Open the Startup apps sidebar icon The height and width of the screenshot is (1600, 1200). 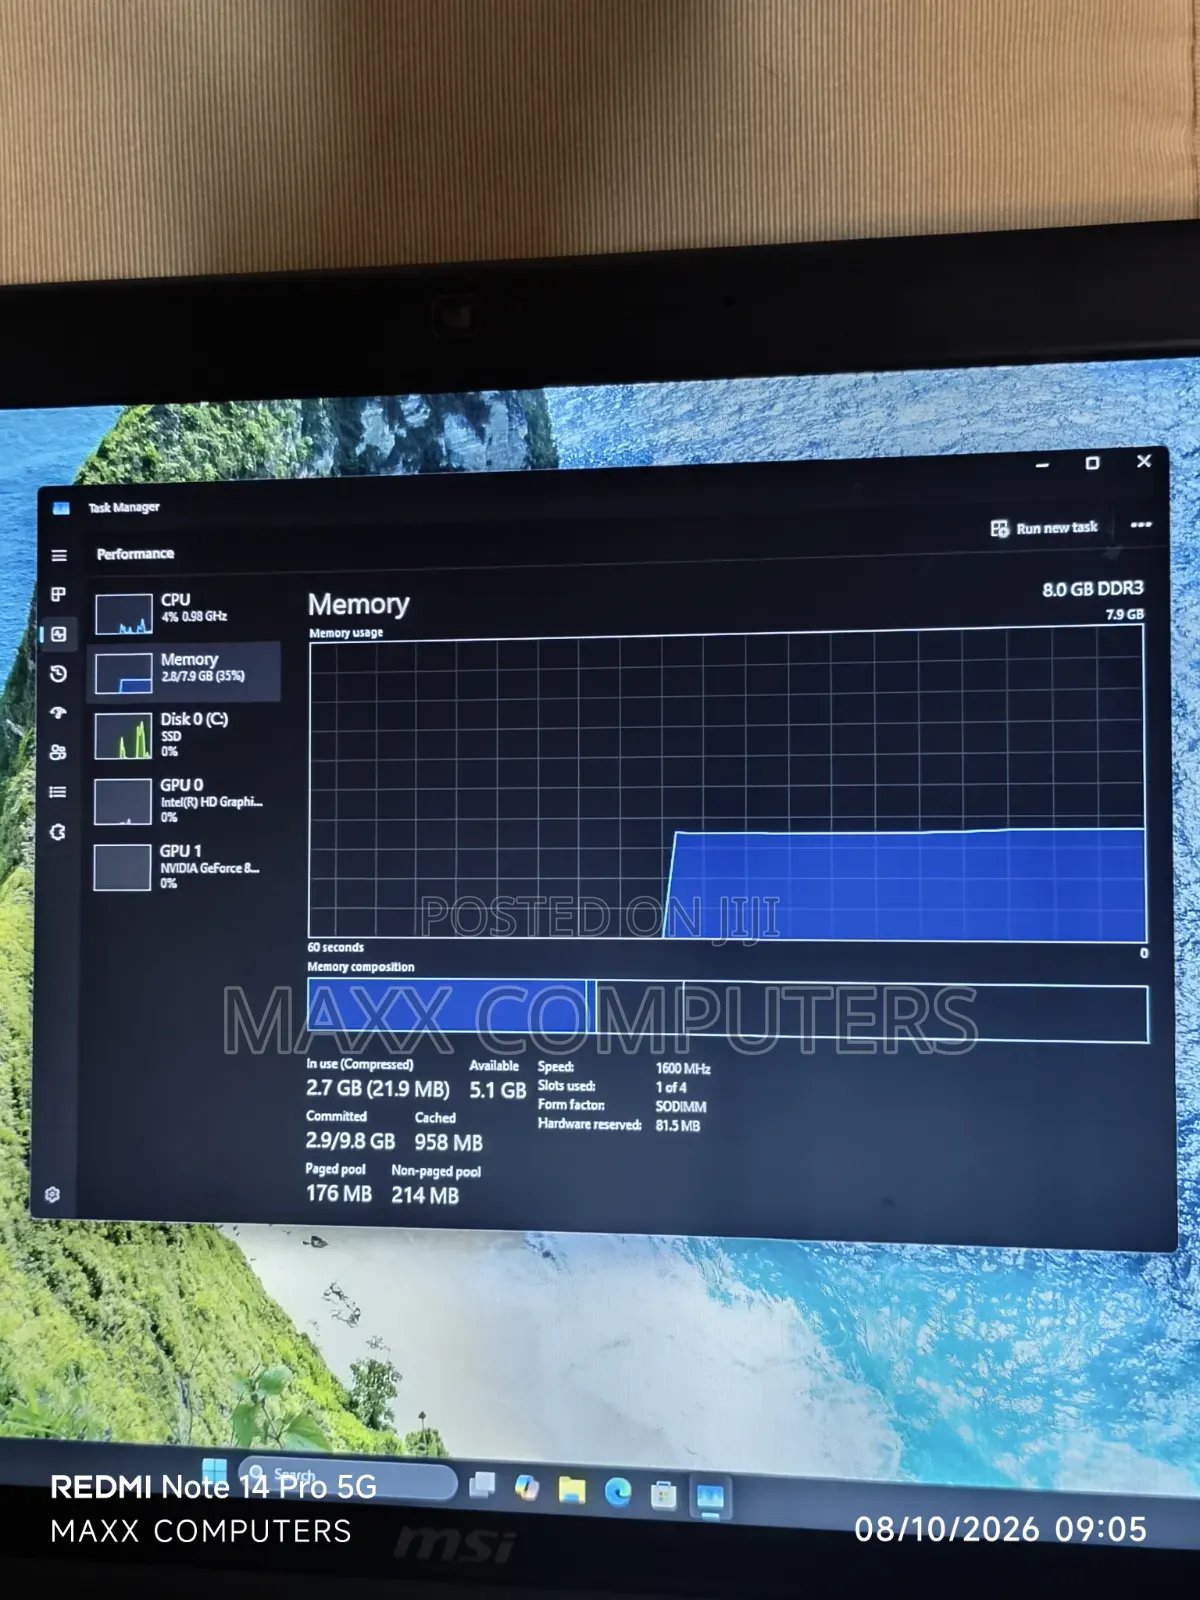(58, 713)
